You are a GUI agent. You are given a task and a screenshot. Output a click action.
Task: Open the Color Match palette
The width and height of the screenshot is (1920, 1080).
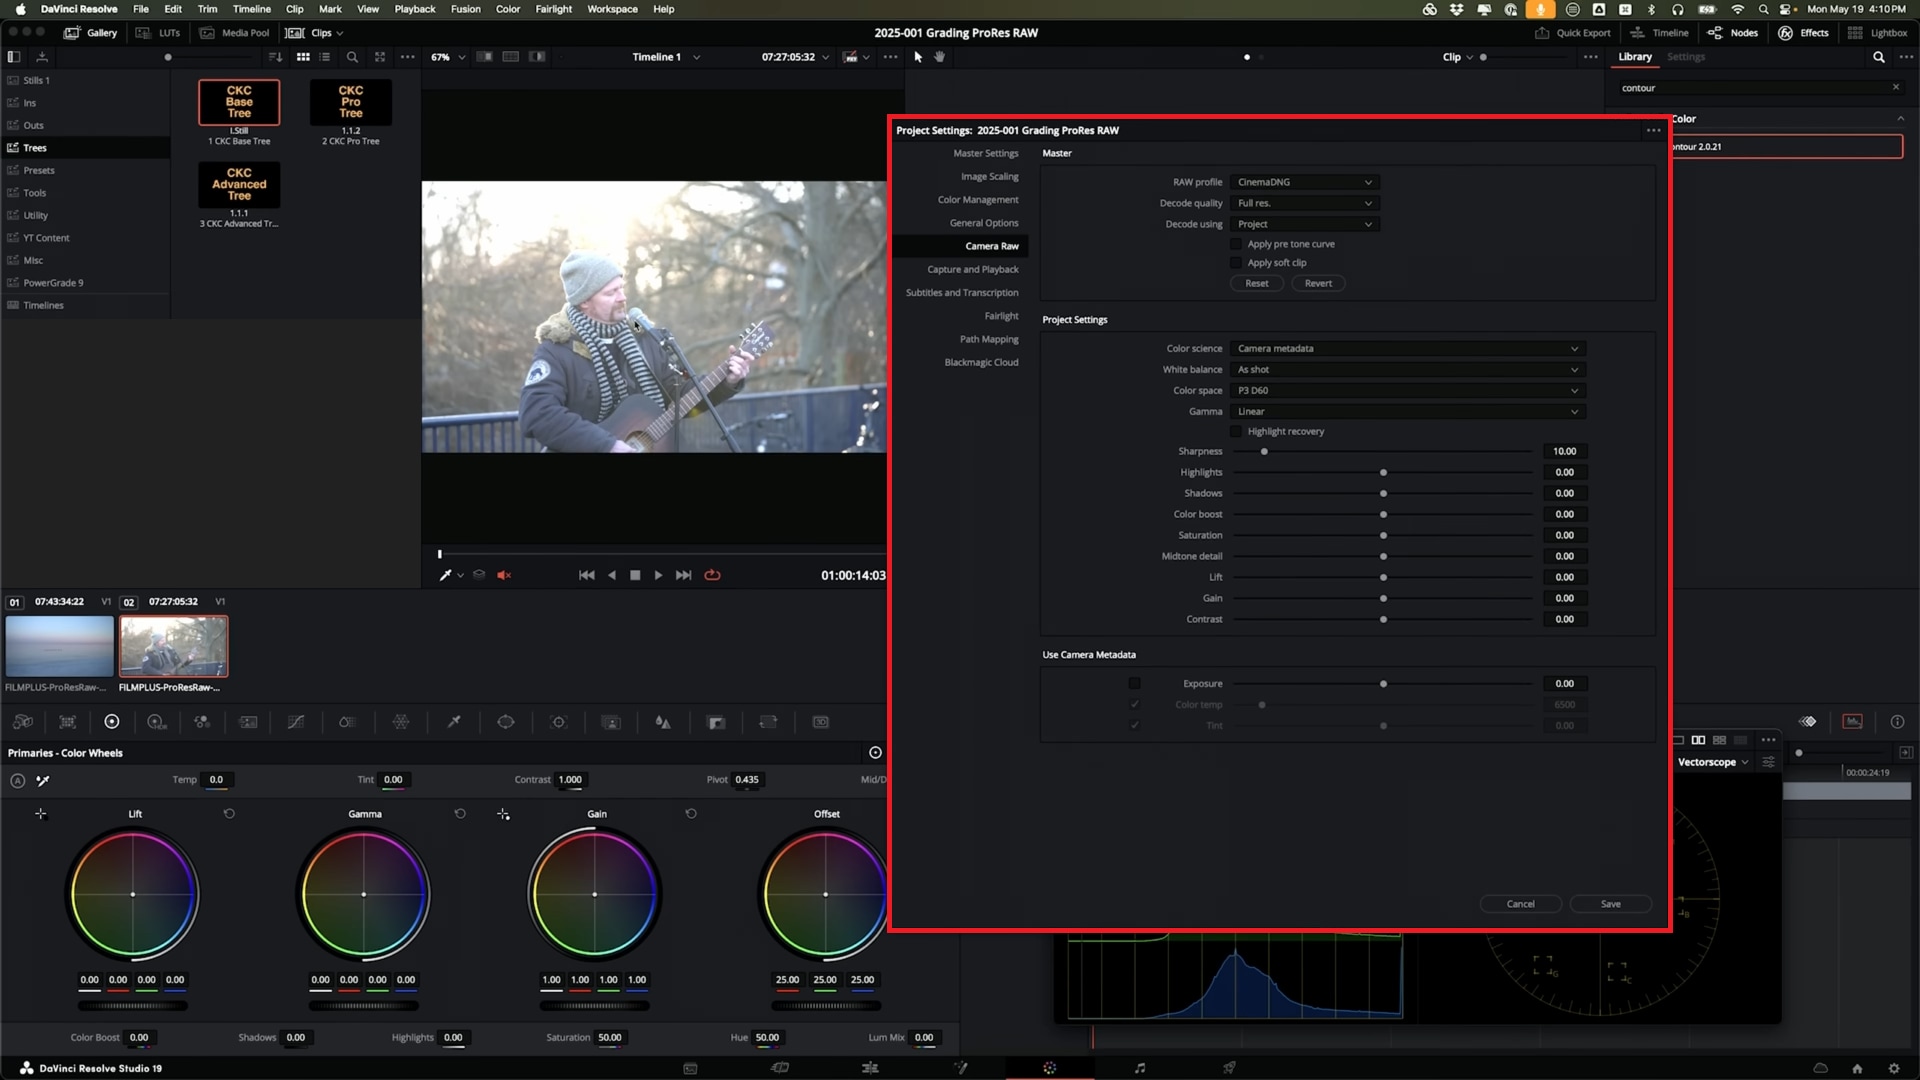coord(68,722)
